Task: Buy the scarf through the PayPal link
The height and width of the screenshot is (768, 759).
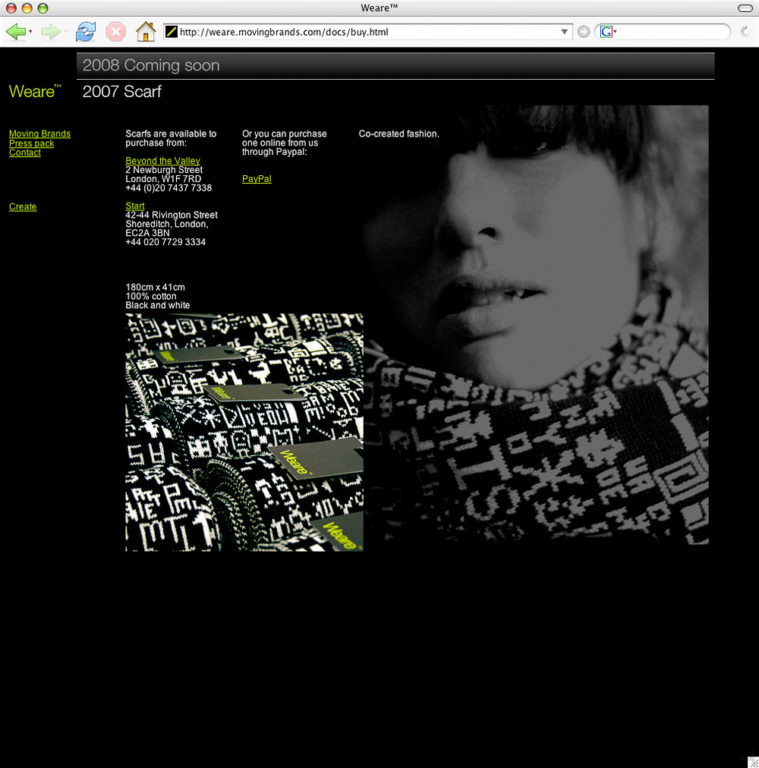Action: [257, 179]
